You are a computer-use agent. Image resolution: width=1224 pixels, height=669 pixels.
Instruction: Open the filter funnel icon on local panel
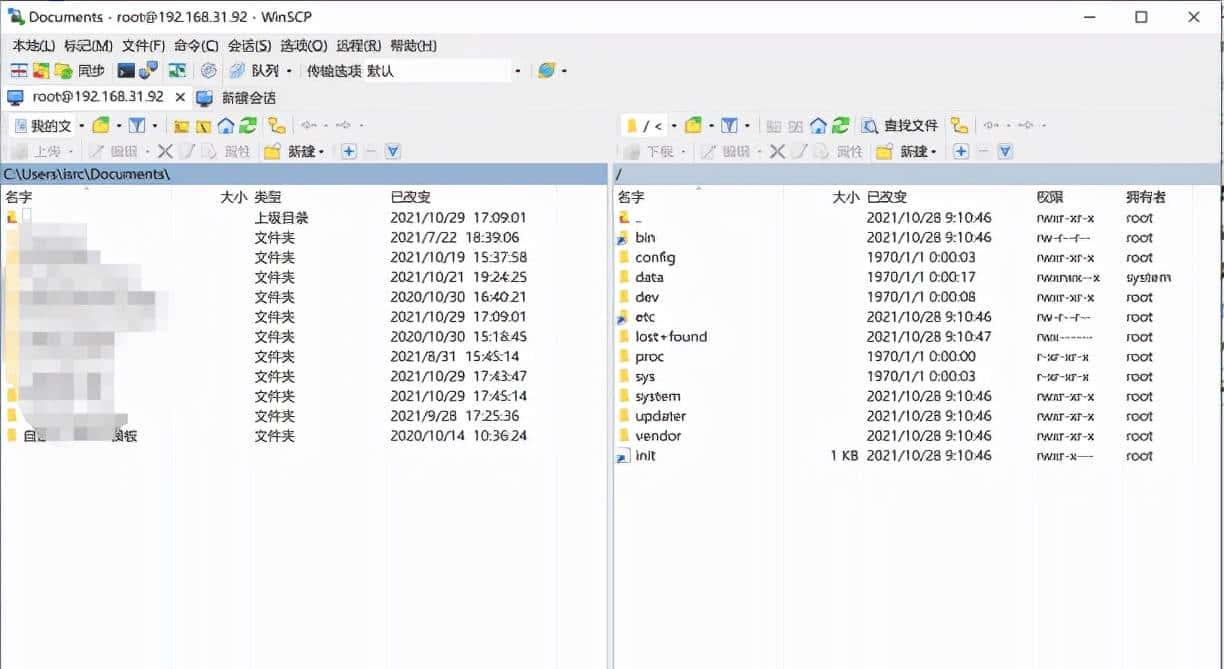tap(136, 125)
